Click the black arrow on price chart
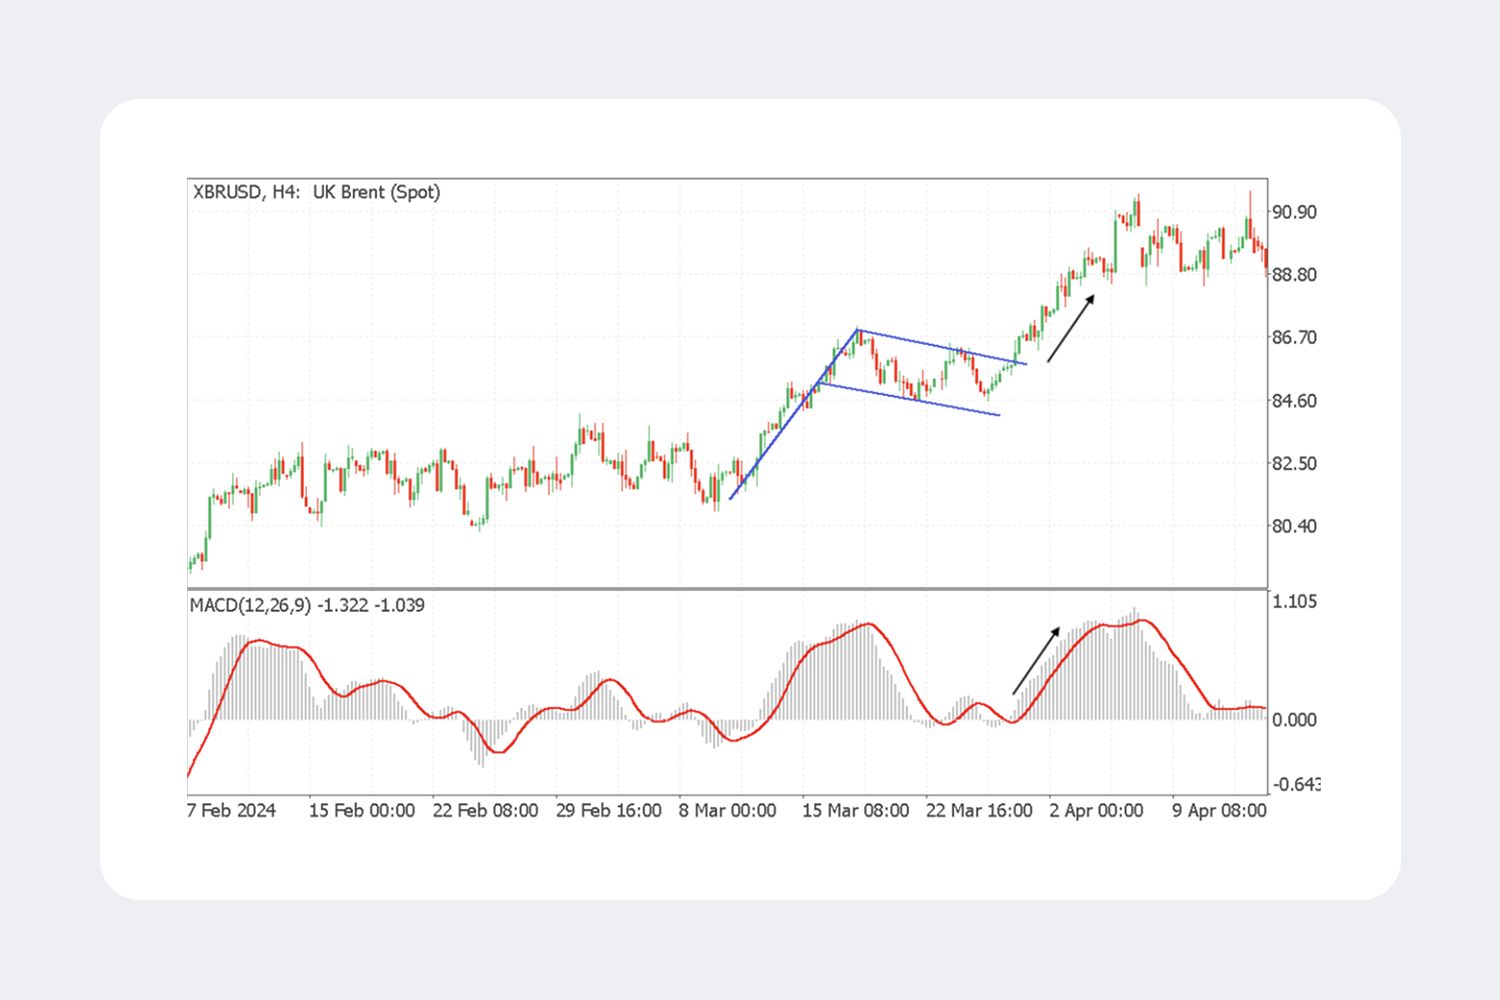This screenshot has width=1500, height=1000. tap(1071, 328)
